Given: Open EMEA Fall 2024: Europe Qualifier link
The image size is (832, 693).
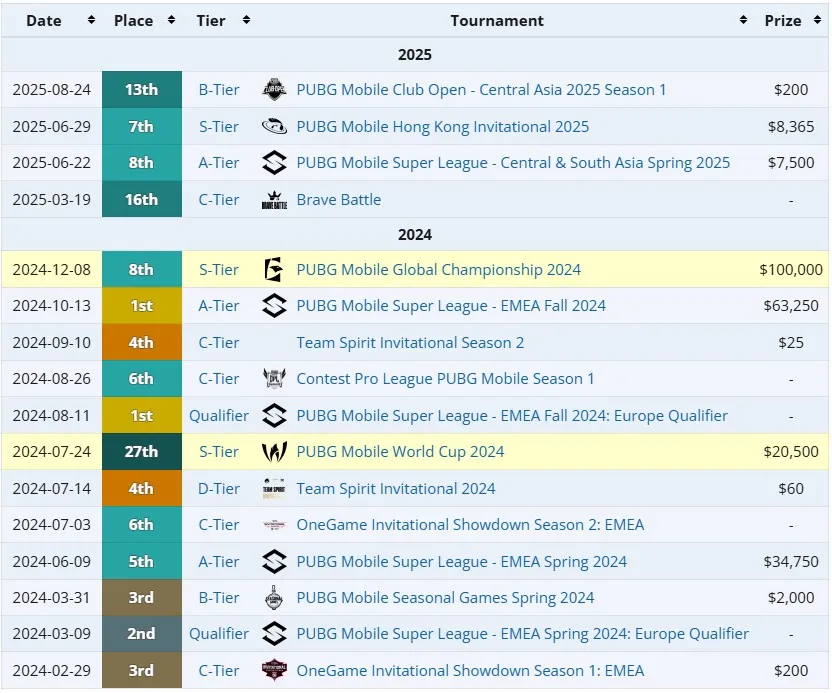Looking at the screenshot, I should click(x=512, y=415).
